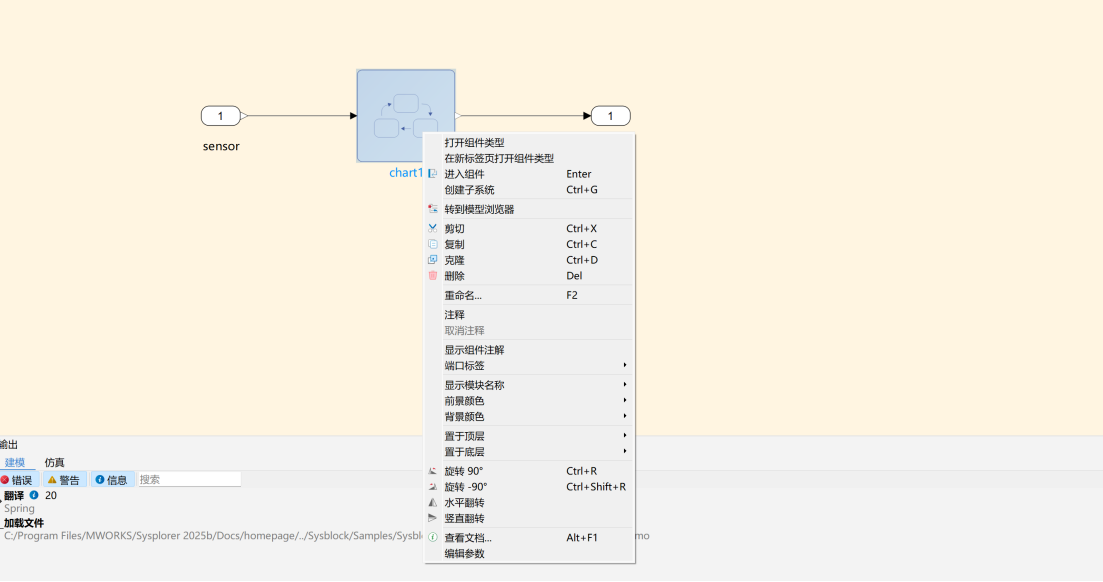Select 显示组件注解 menu entry
1103x582 pixels.
click(x=529, y=350)
